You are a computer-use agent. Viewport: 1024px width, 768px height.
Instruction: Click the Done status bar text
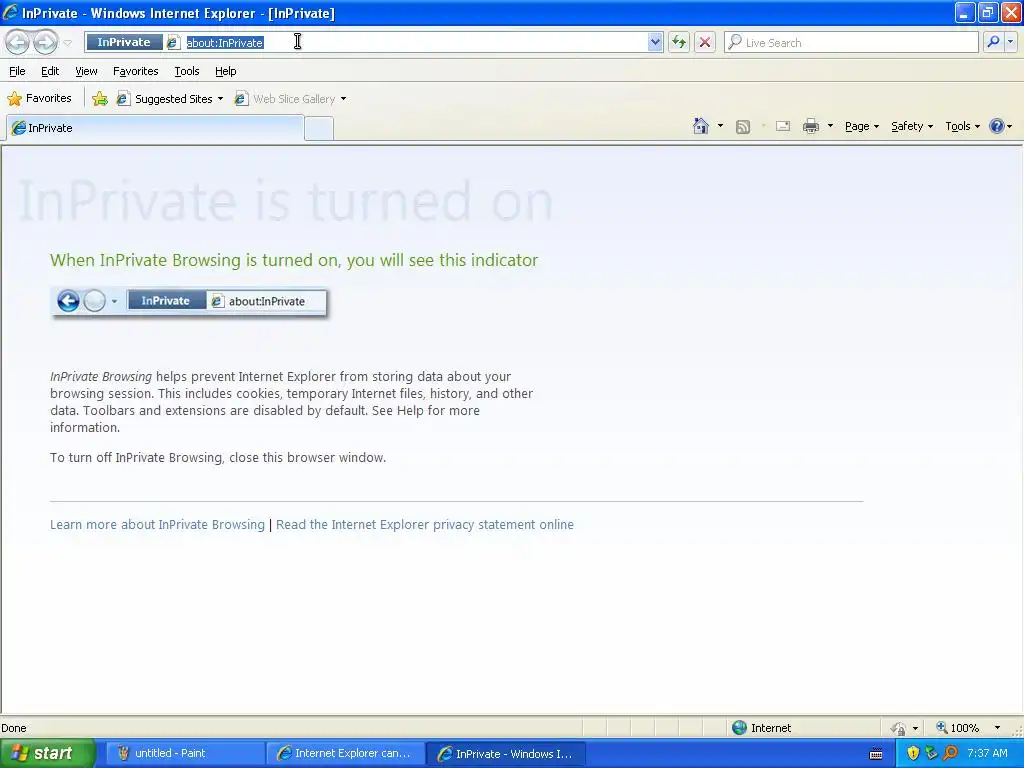(14, 728)
